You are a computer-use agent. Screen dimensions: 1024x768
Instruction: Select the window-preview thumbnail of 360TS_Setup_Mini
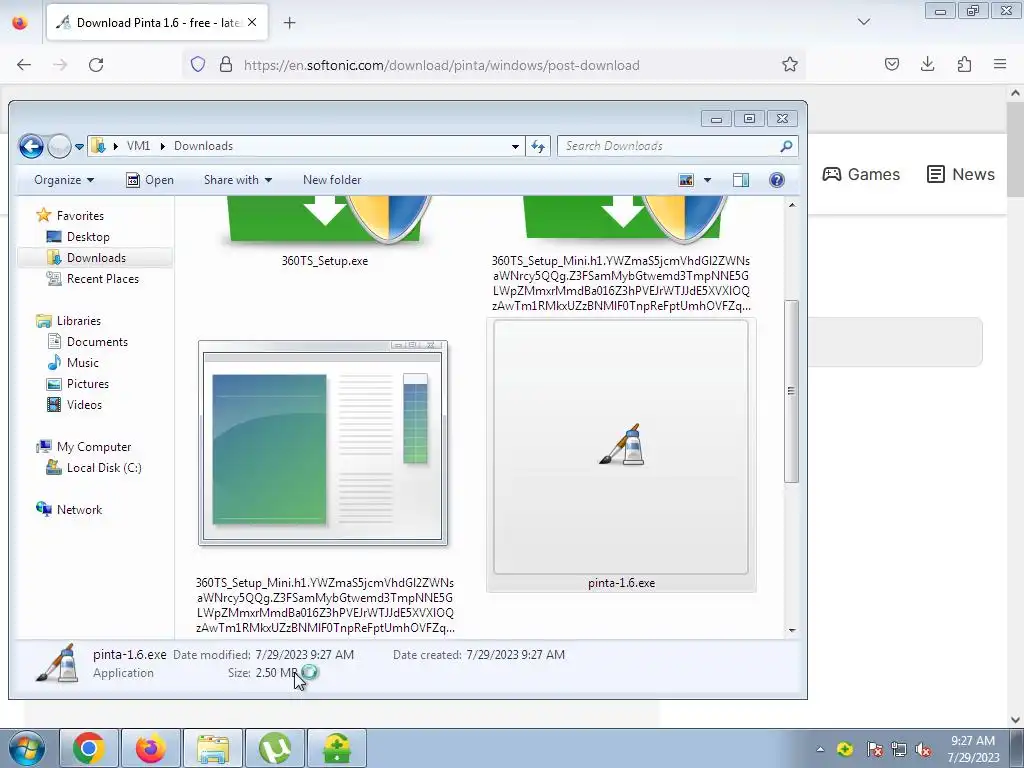(323, 443)
